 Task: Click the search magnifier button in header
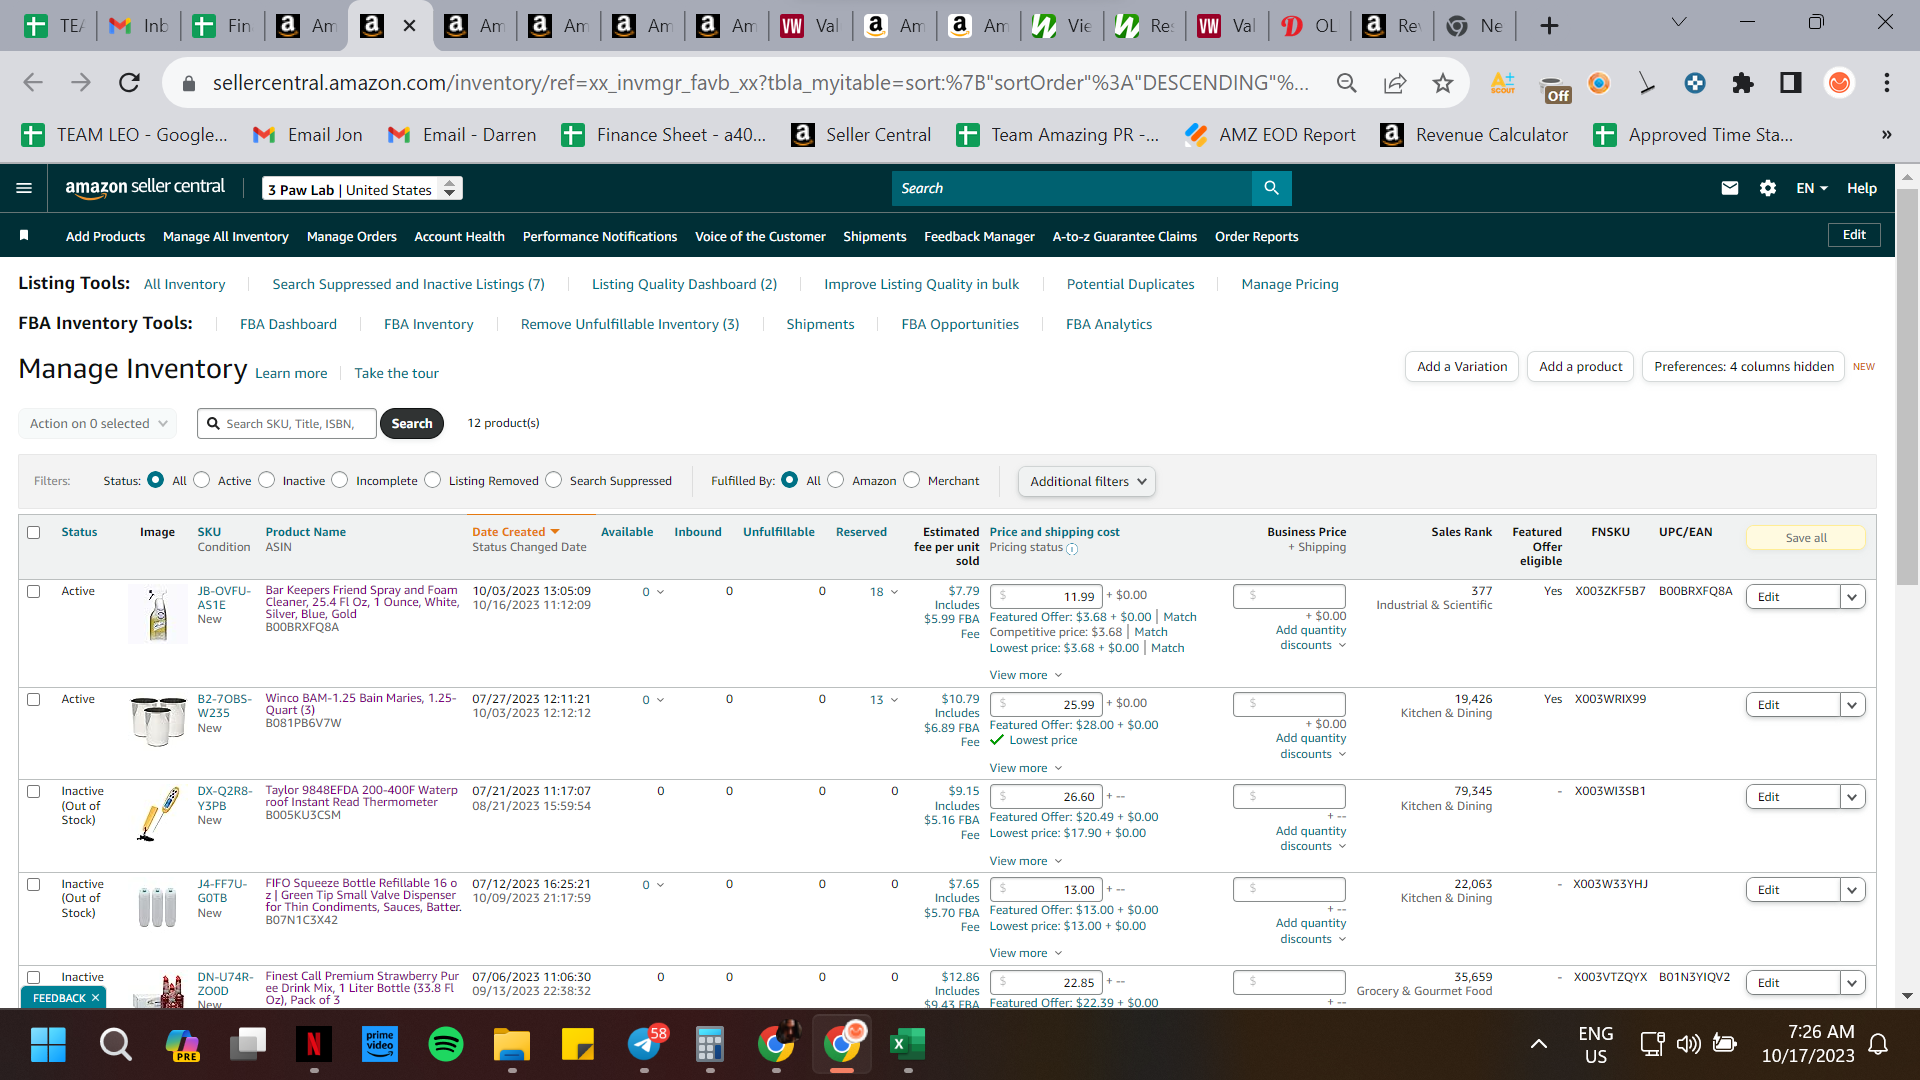coord(1271,188)
